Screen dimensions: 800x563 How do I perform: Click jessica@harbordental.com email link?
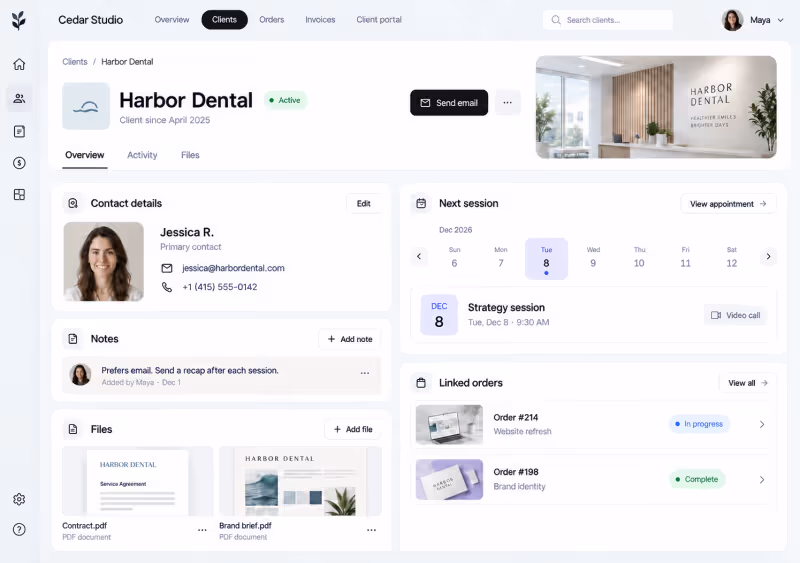[233, 268]
